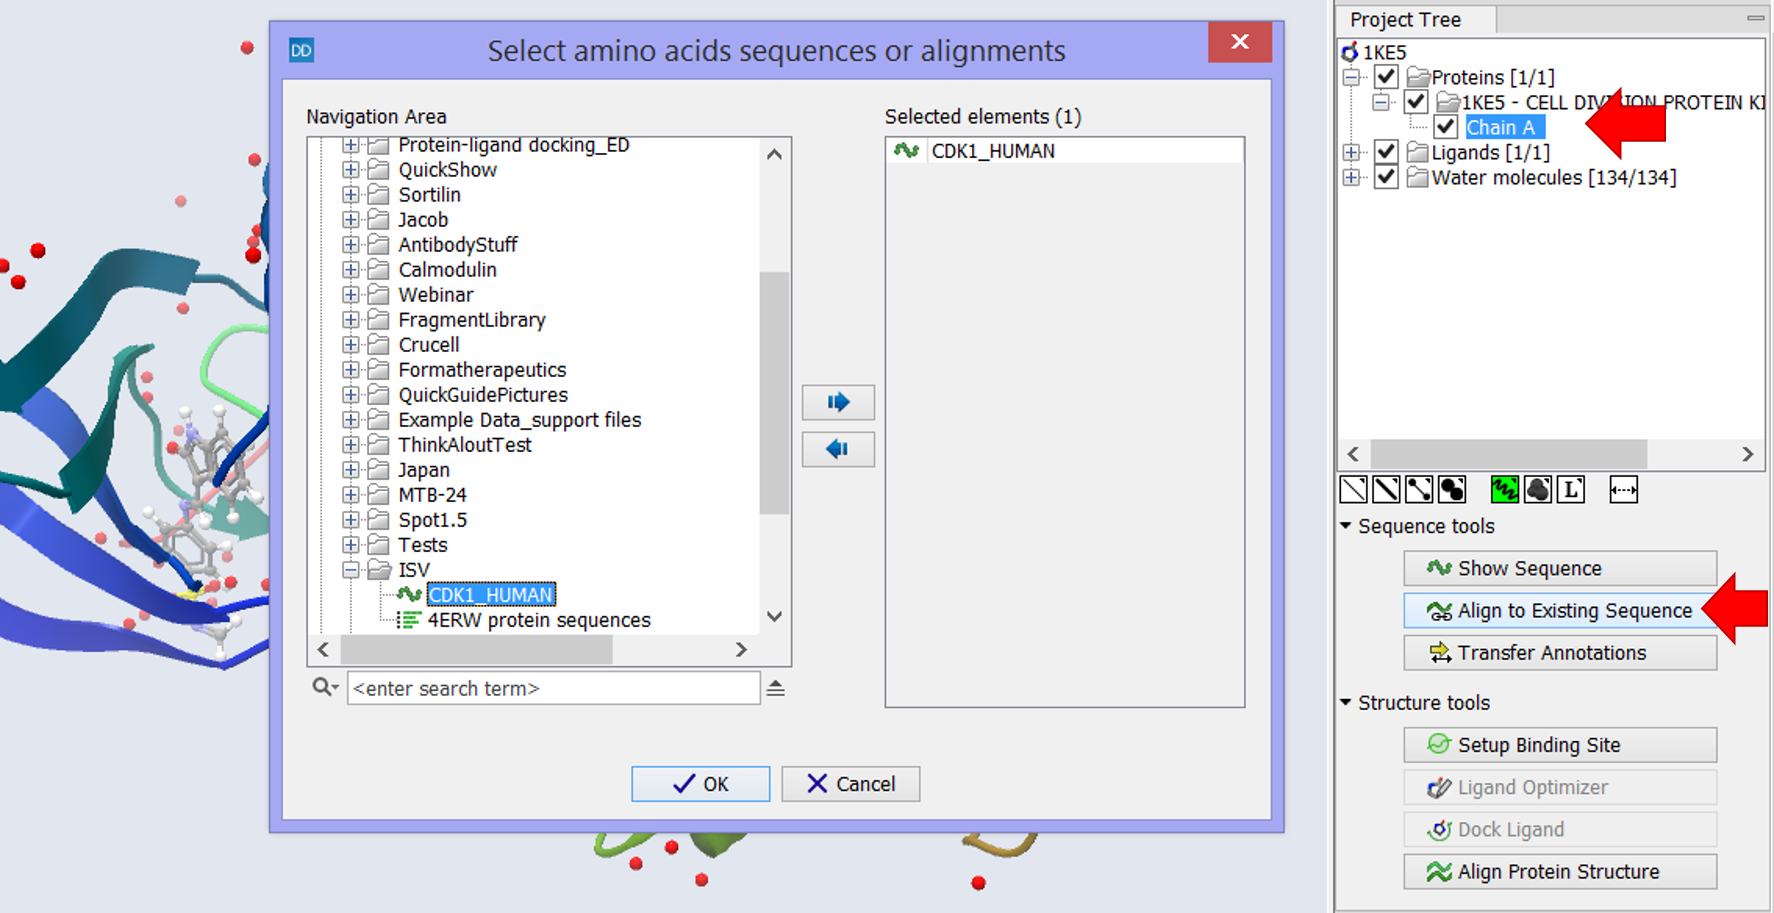This screenshot has width=1774, height=913.
Task: Click the measure distance icon
Action: 1622,489
